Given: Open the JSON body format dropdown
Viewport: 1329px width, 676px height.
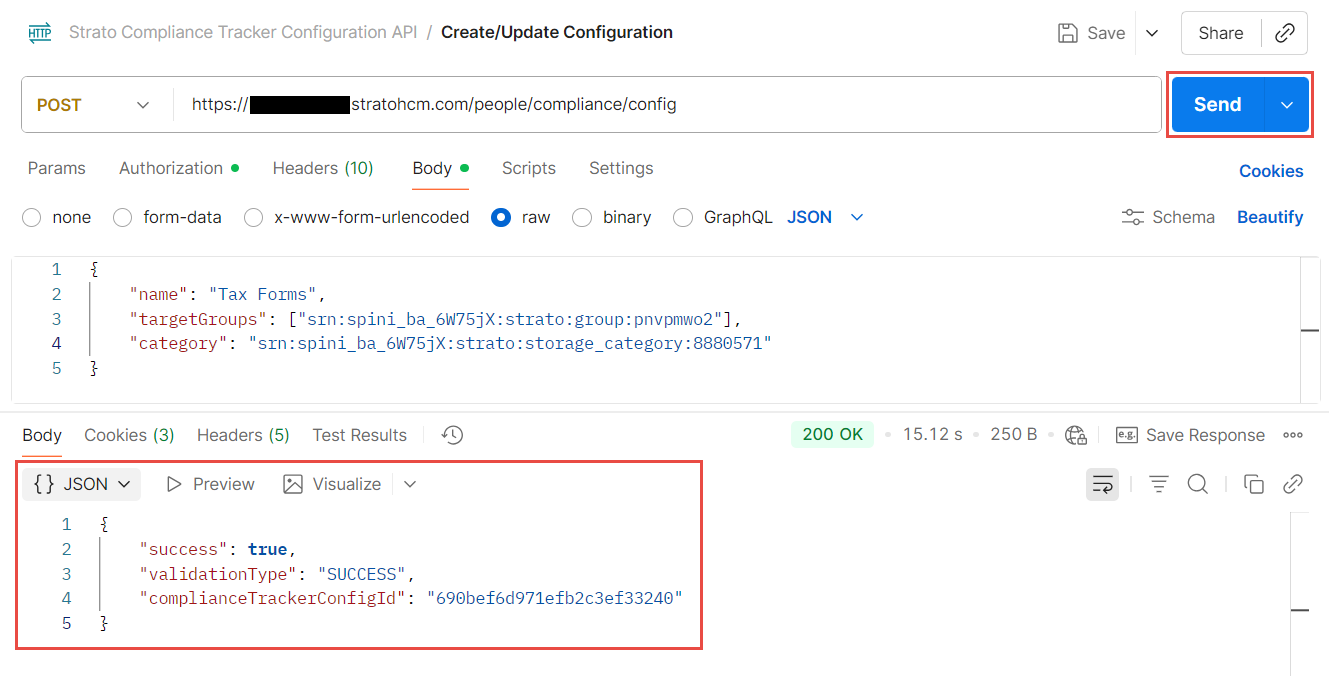Looking at the screenshot, I should click(825, 217).
